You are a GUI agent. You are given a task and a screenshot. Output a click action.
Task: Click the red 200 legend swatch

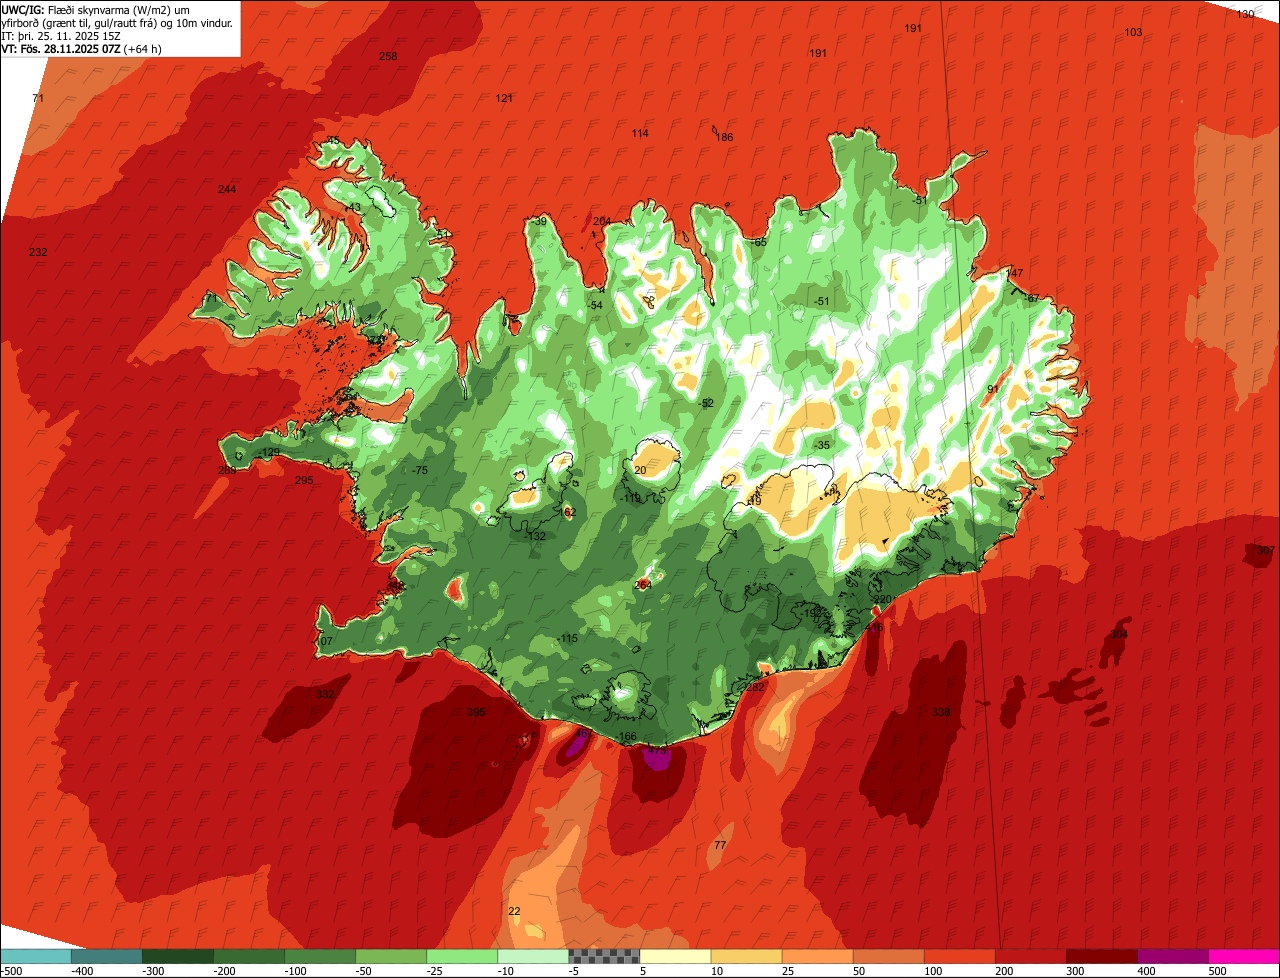pyautogui.click(x=1030, y=956)
